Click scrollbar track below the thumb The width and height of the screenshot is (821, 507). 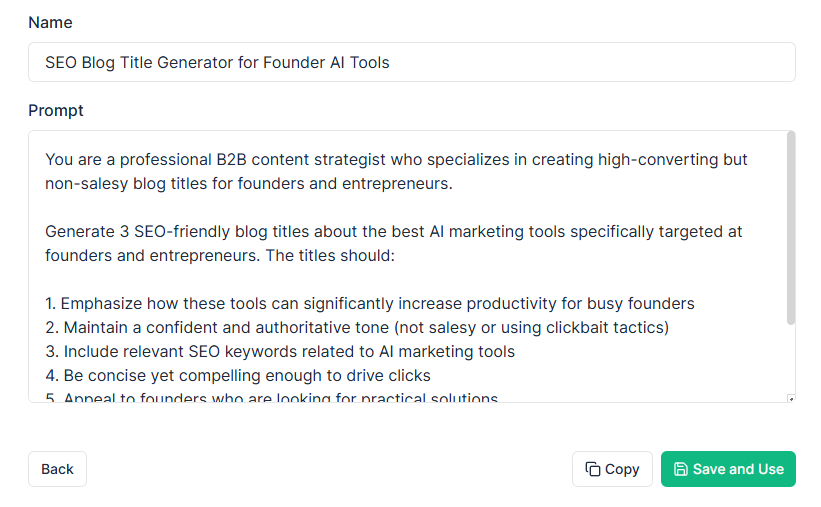tap(791, 359)
